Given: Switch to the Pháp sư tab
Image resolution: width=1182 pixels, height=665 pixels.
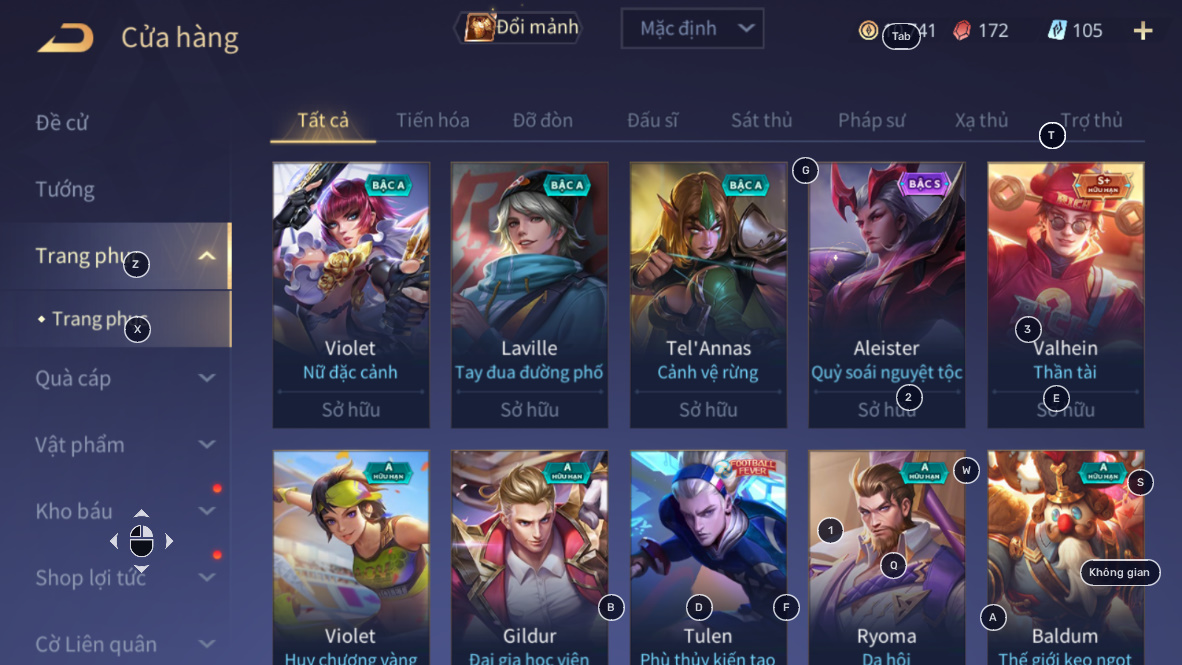Looking at the screenshot, I should [871, 121].
